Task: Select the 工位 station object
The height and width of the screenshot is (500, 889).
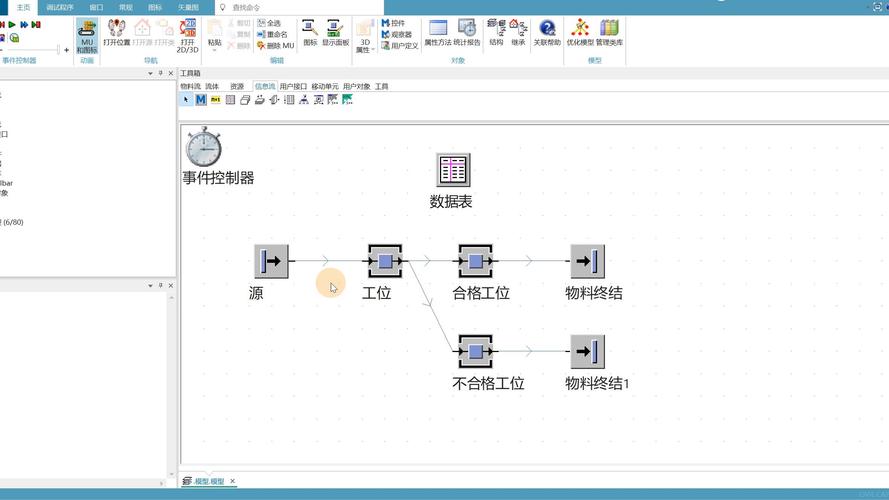Action: (385, 261)
